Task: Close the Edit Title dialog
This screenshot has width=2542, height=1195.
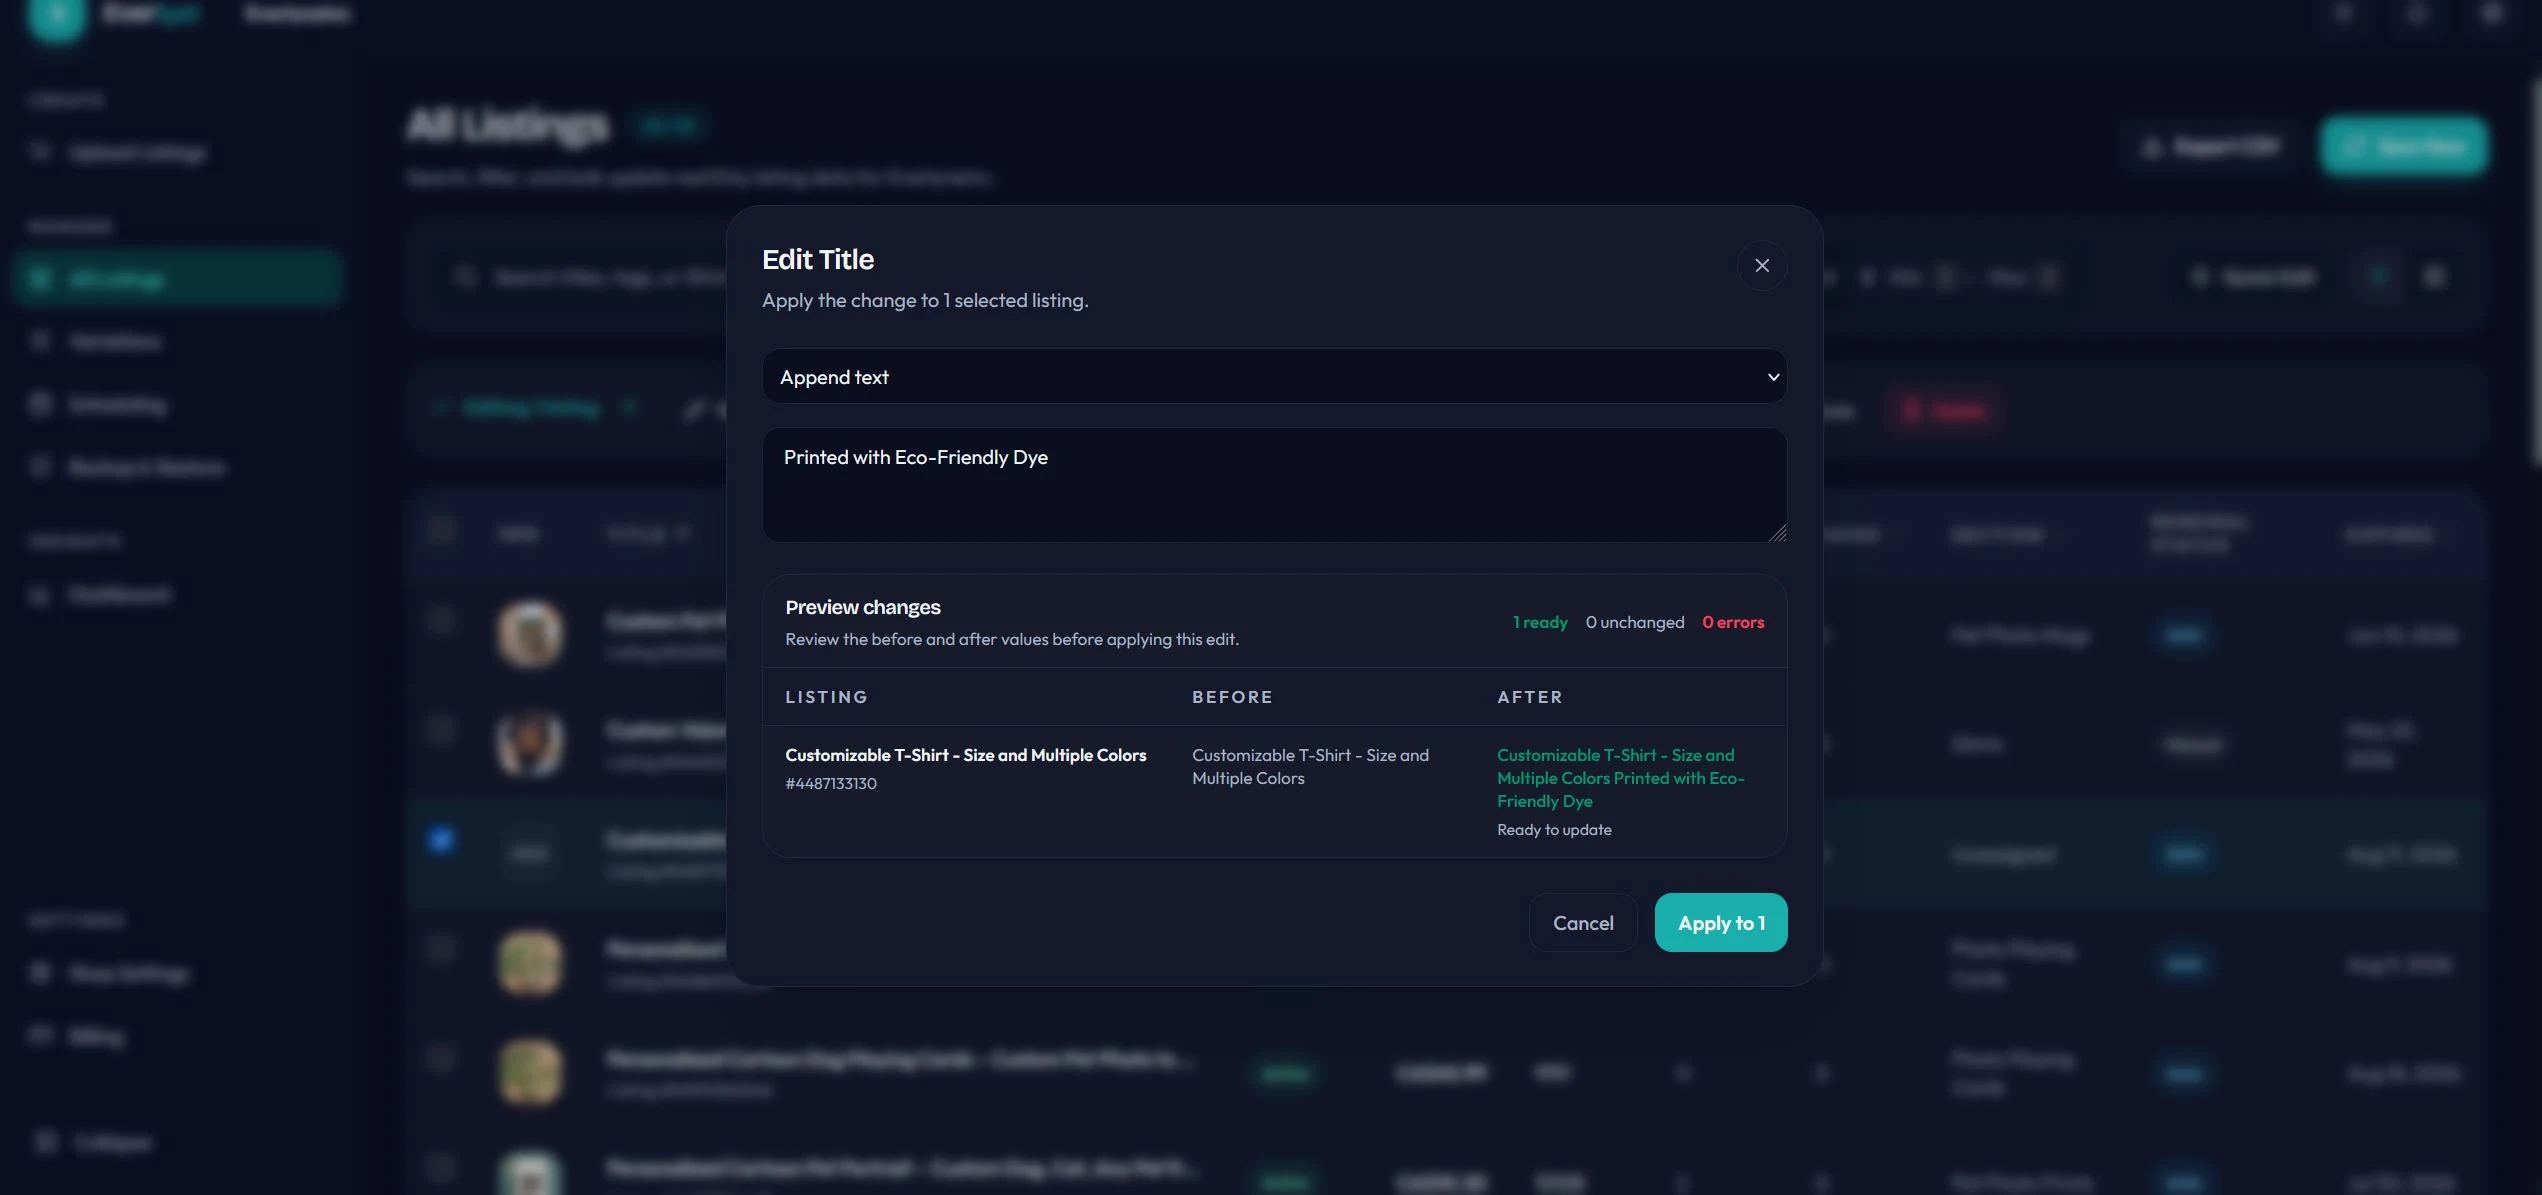Action: pos(1761,265)
